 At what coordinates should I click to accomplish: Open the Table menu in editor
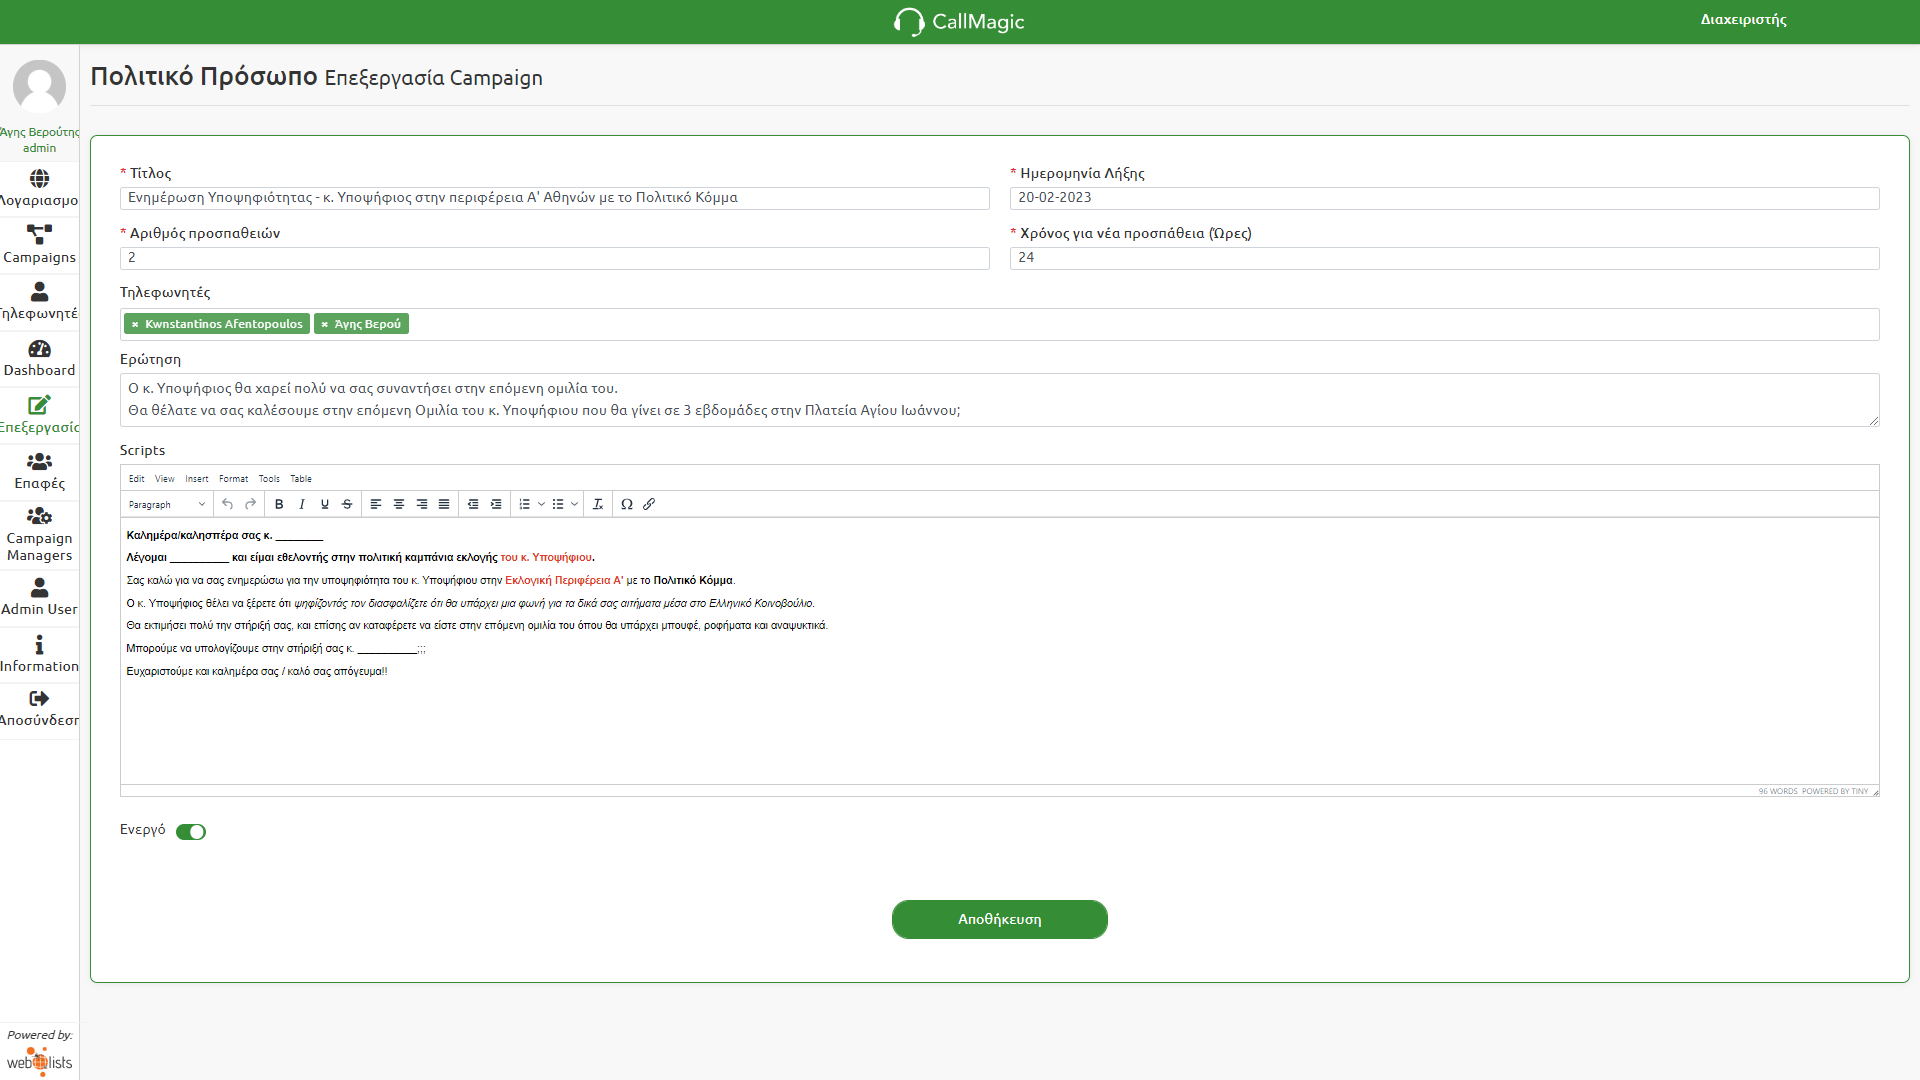tap(301, 479)
